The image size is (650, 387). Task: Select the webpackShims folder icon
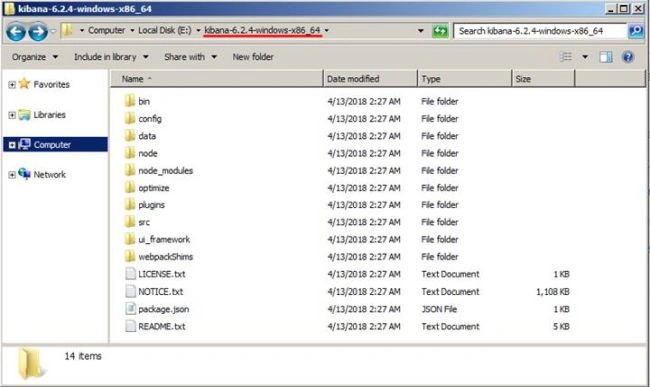point(130,257)
